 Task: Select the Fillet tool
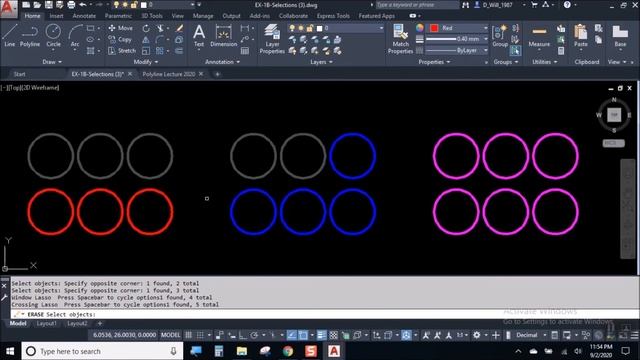[160, 40]
